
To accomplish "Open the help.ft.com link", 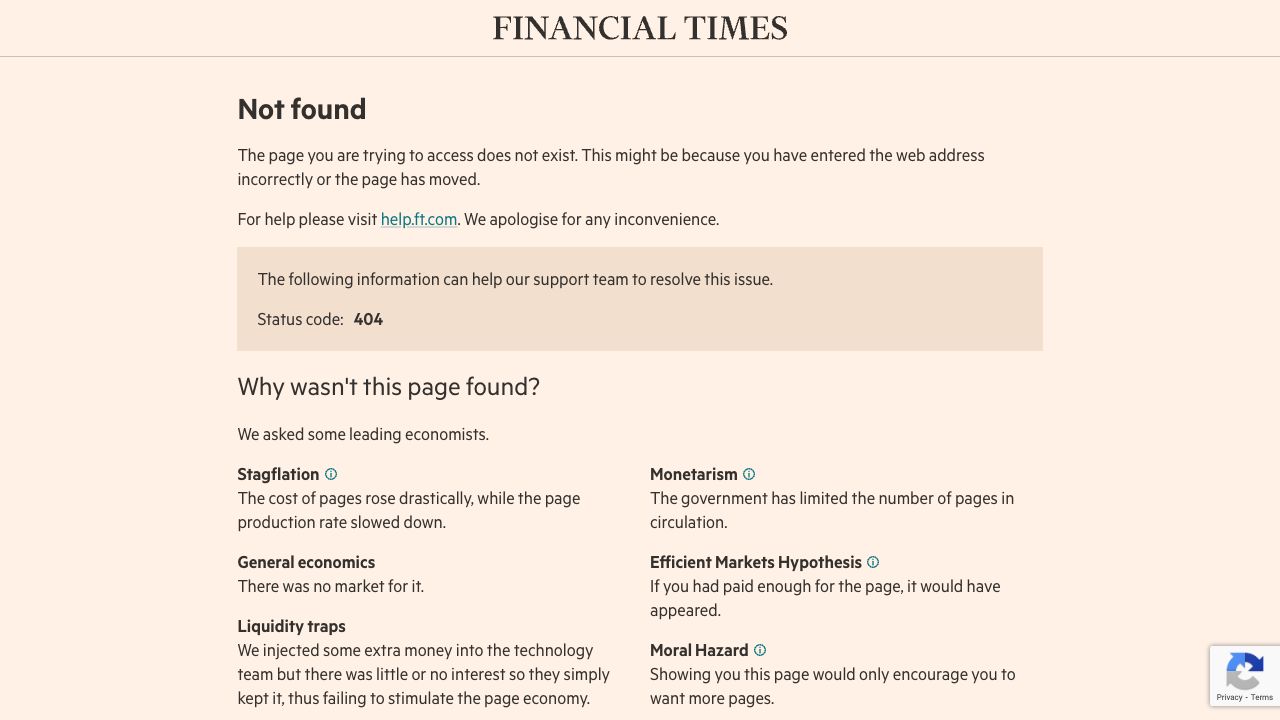I will coord(418,219).
